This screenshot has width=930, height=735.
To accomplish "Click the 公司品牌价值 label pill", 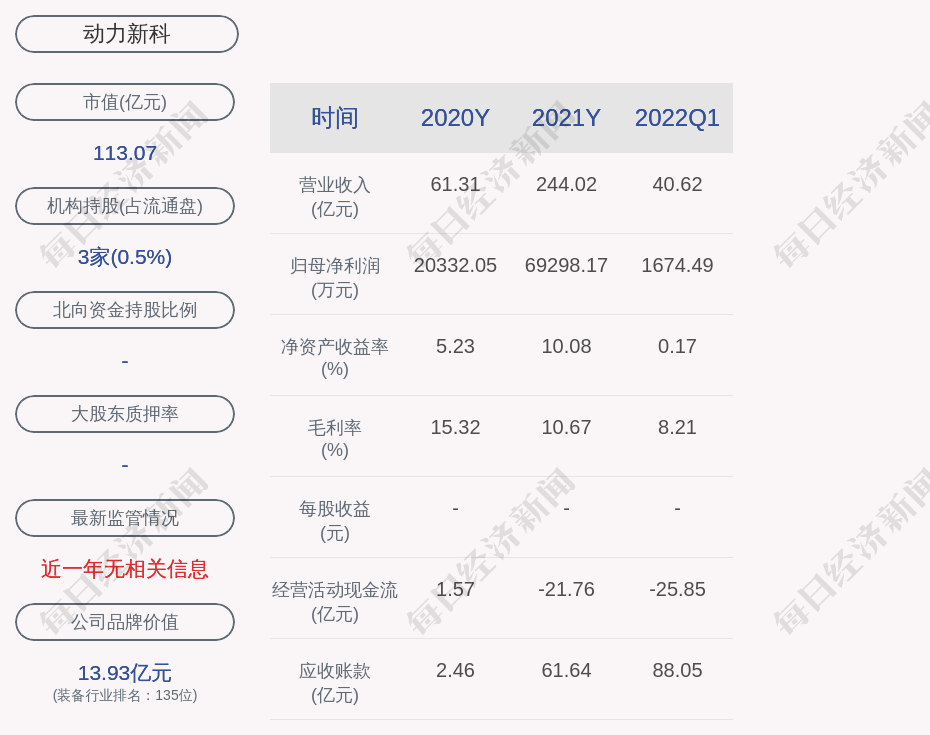I will pos(125,622).
